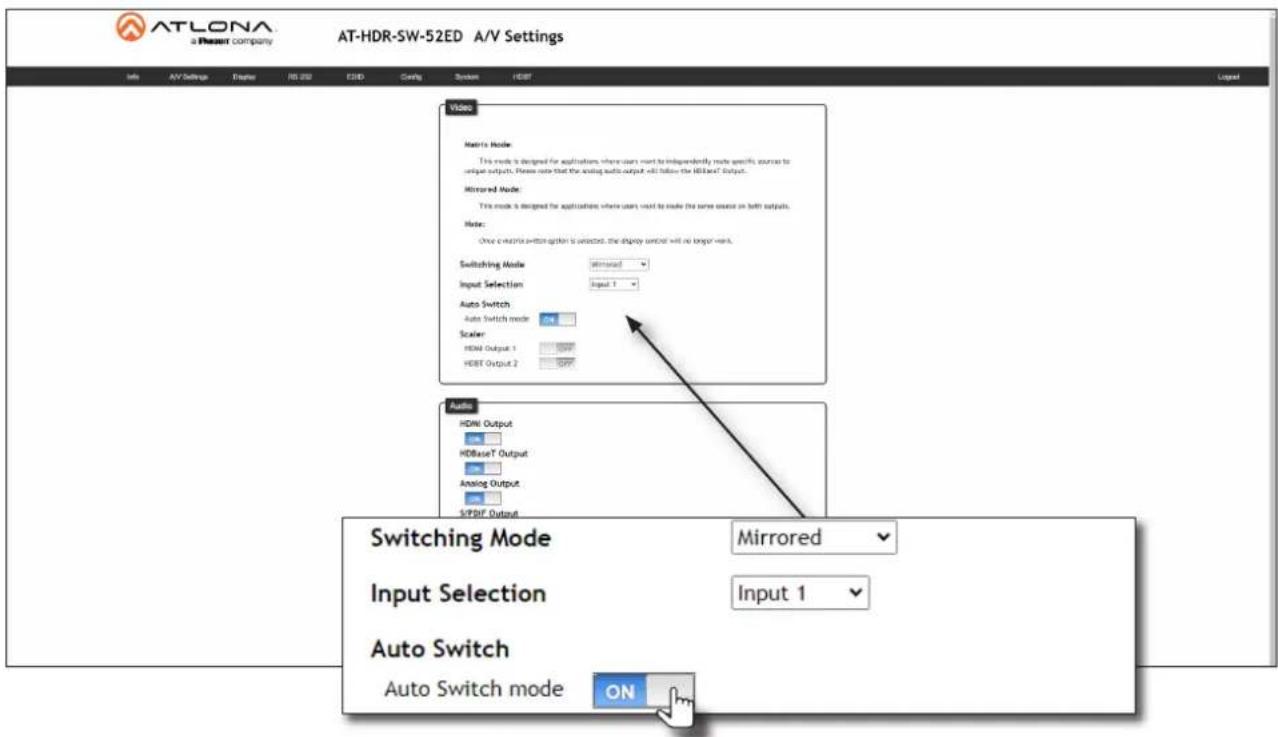Open the HDBT menu tab
Screen dimensions: 1278x737
coord(522,77)
